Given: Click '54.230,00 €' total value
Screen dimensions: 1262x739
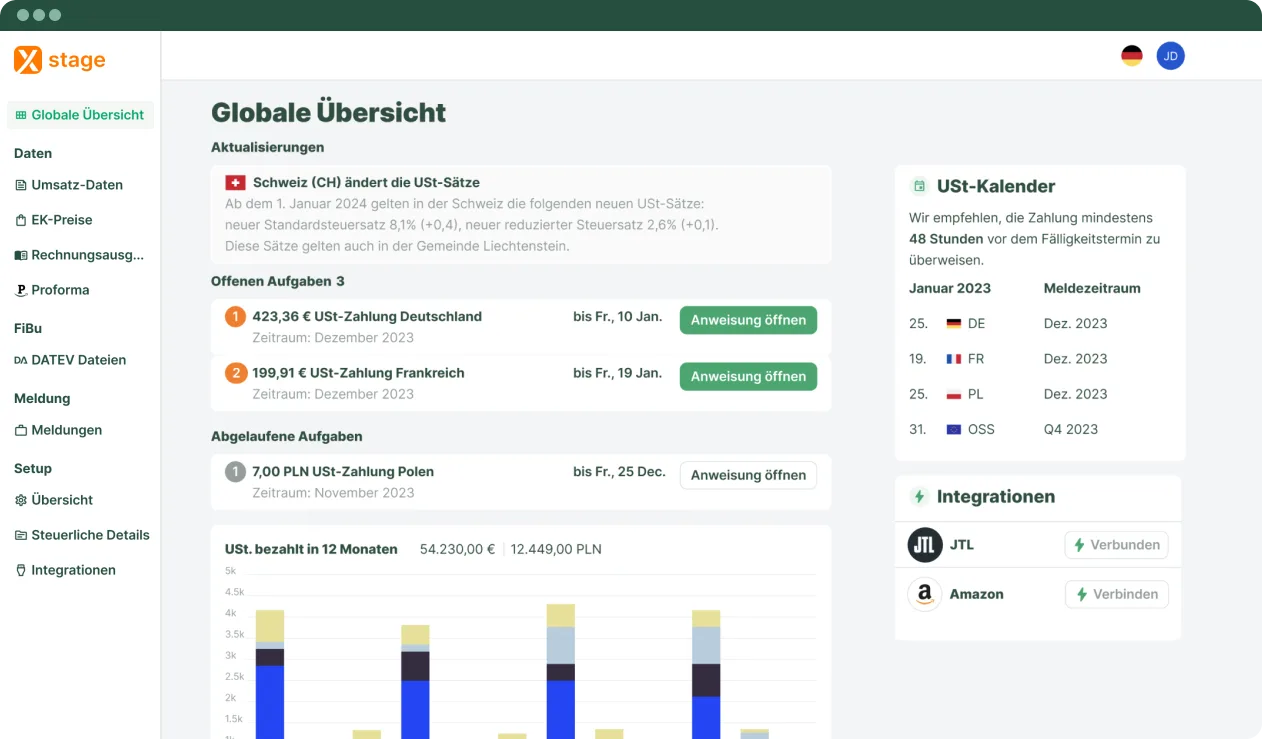Looking at the screenshot, I should 457,549.
